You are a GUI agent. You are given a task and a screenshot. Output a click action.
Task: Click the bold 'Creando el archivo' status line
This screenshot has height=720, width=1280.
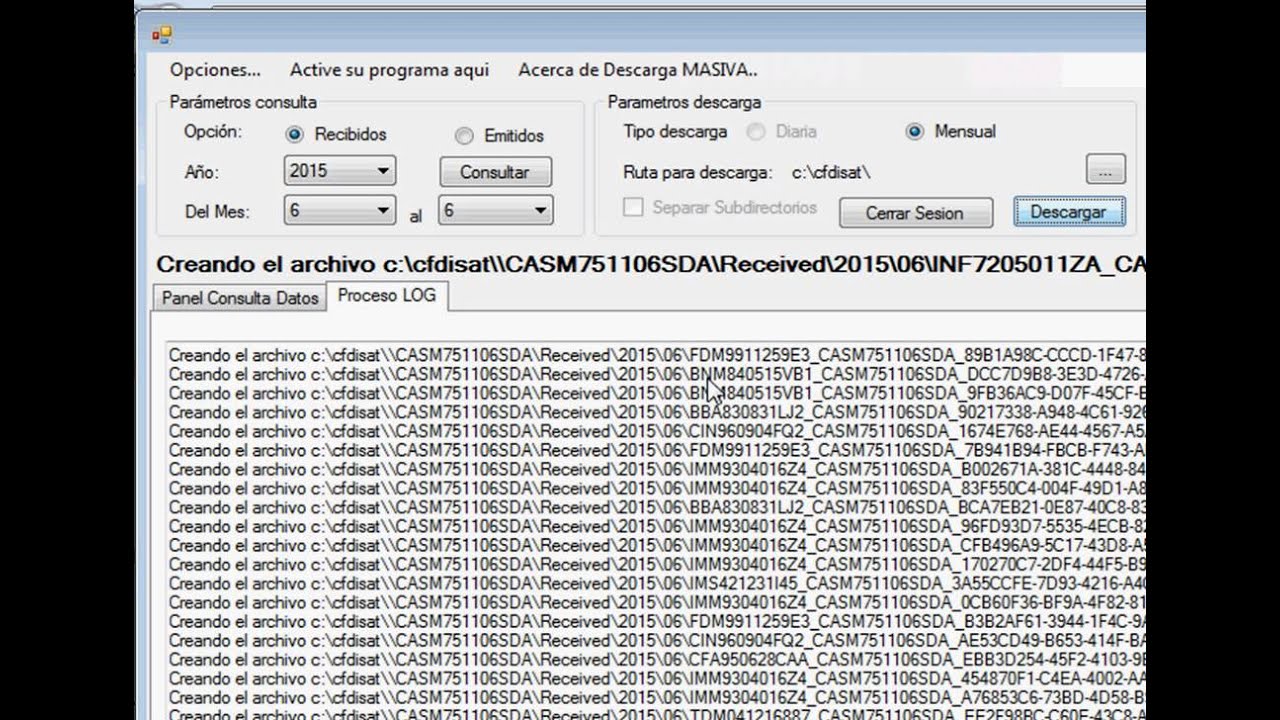[x=651, y=265]
